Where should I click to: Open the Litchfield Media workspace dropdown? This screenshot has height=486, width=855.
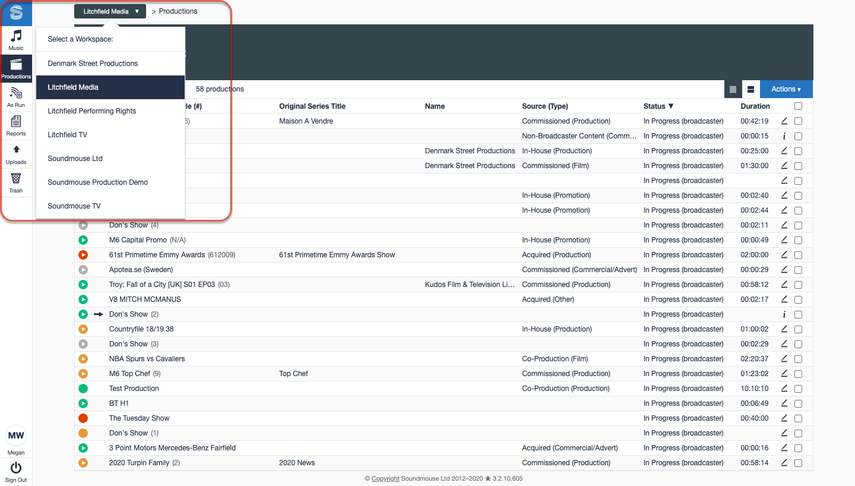[x=110, y=11]
